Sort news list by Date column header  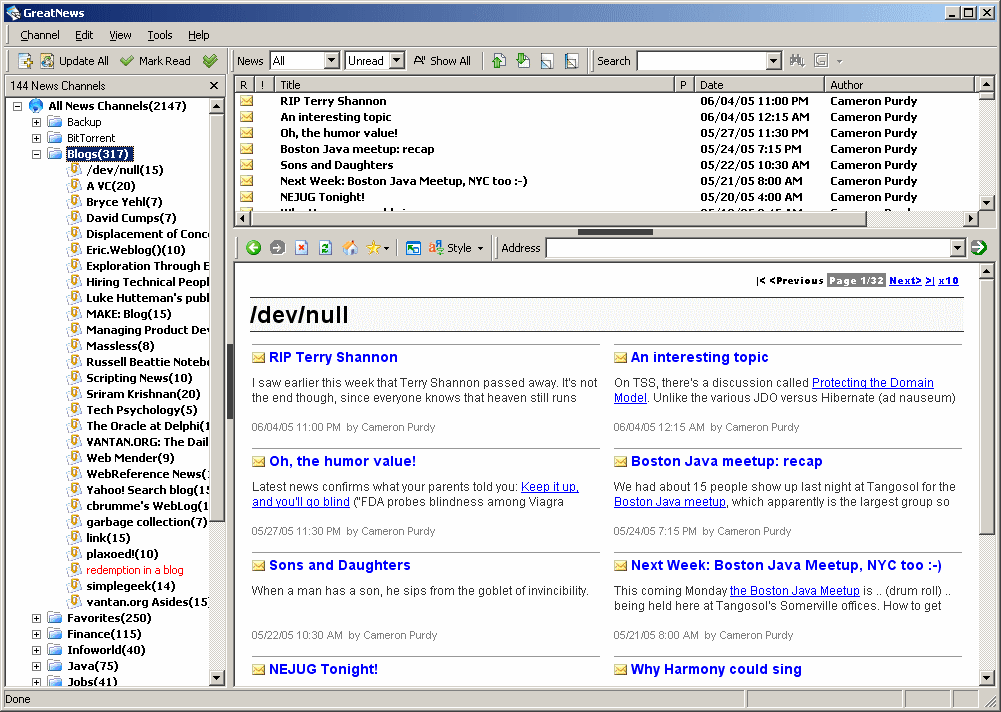(x=759, y=85)
